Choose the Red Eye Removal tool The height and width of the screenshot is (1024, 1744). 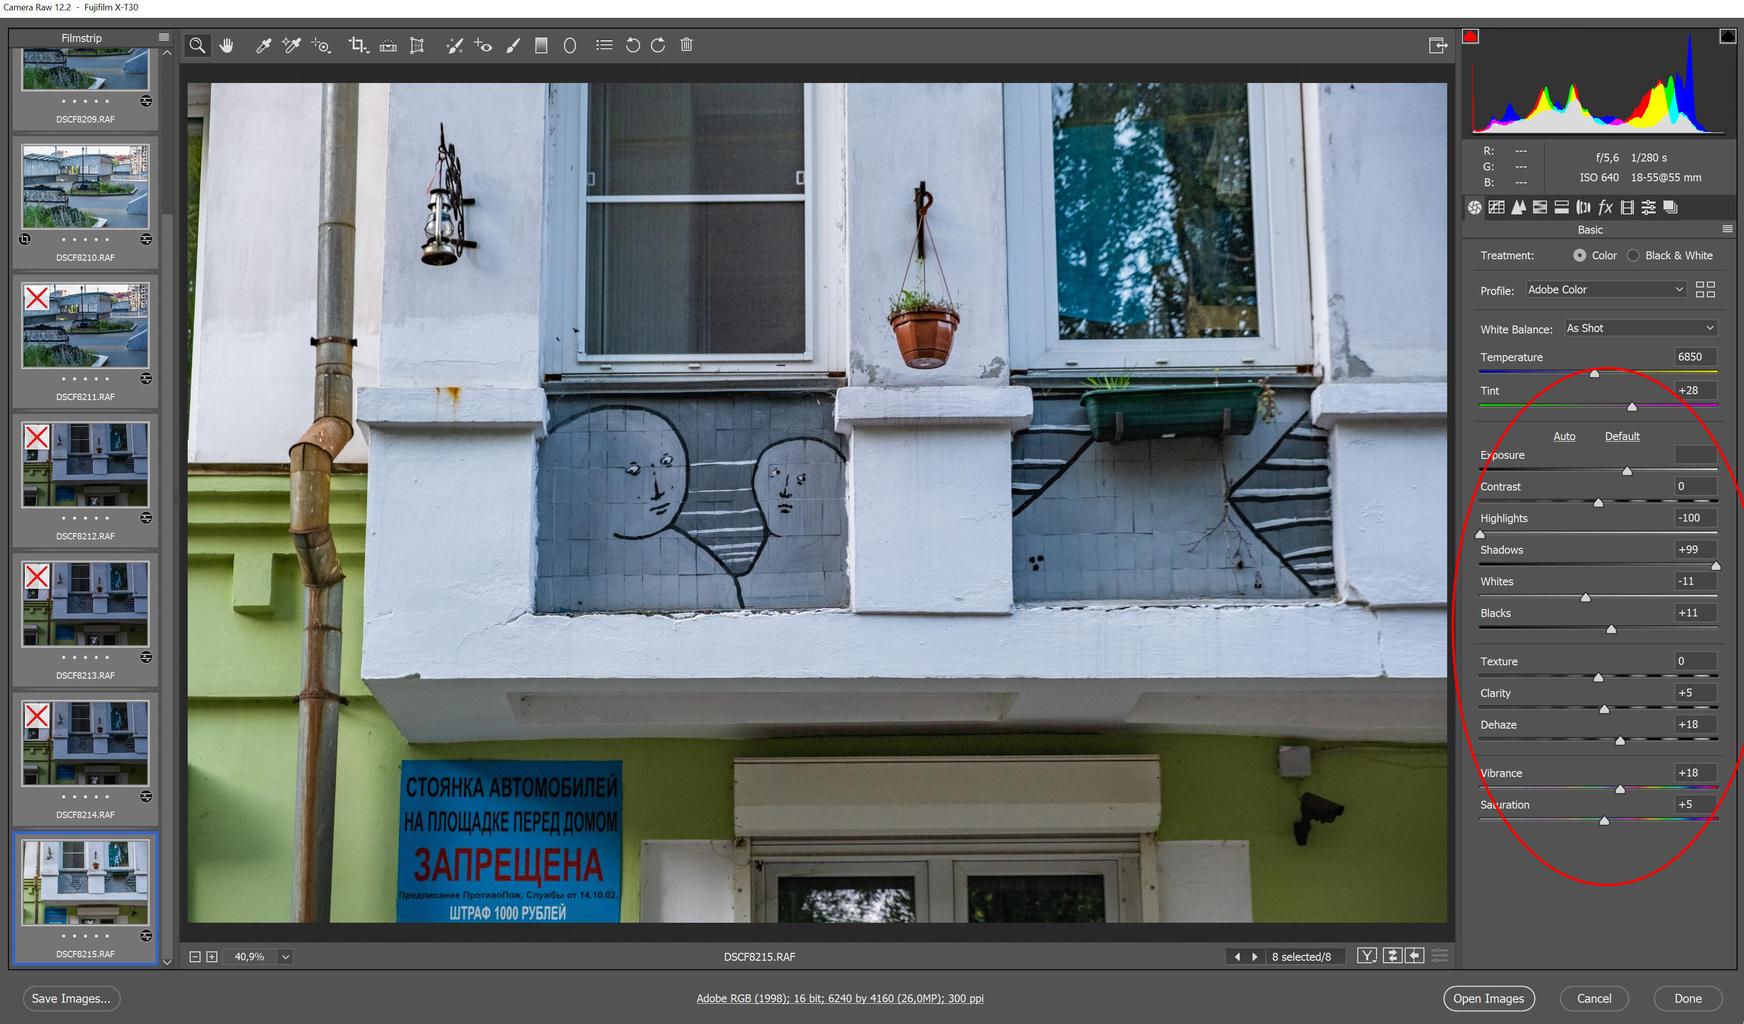pyautogui.click(x=483, y=45)
